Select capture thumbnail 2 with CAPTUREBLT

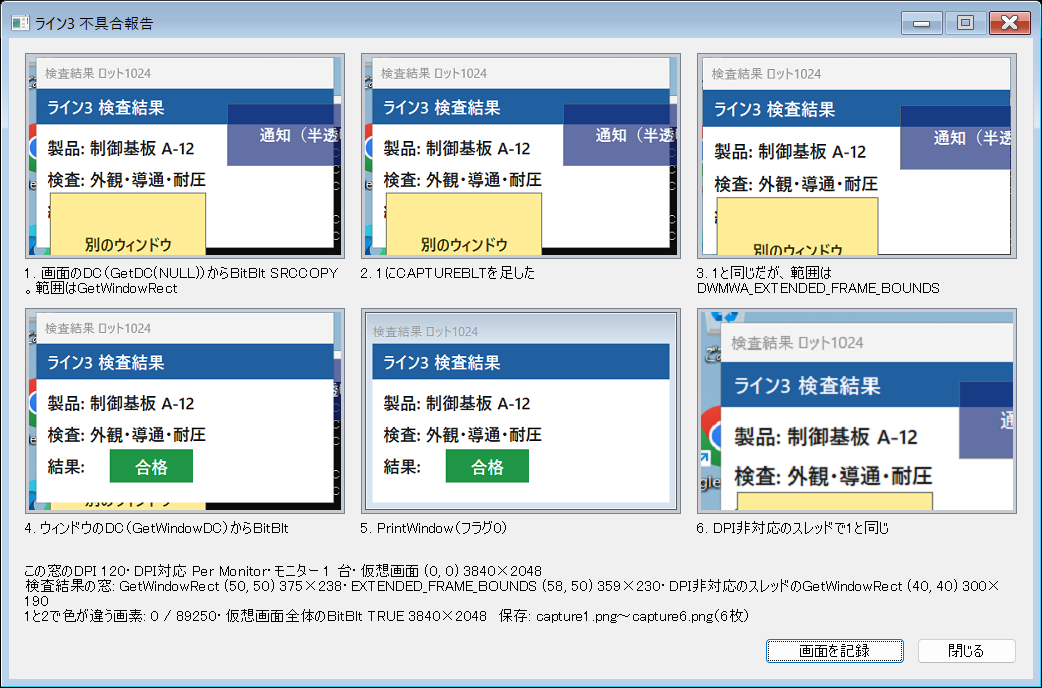click(x=520, y=156)
